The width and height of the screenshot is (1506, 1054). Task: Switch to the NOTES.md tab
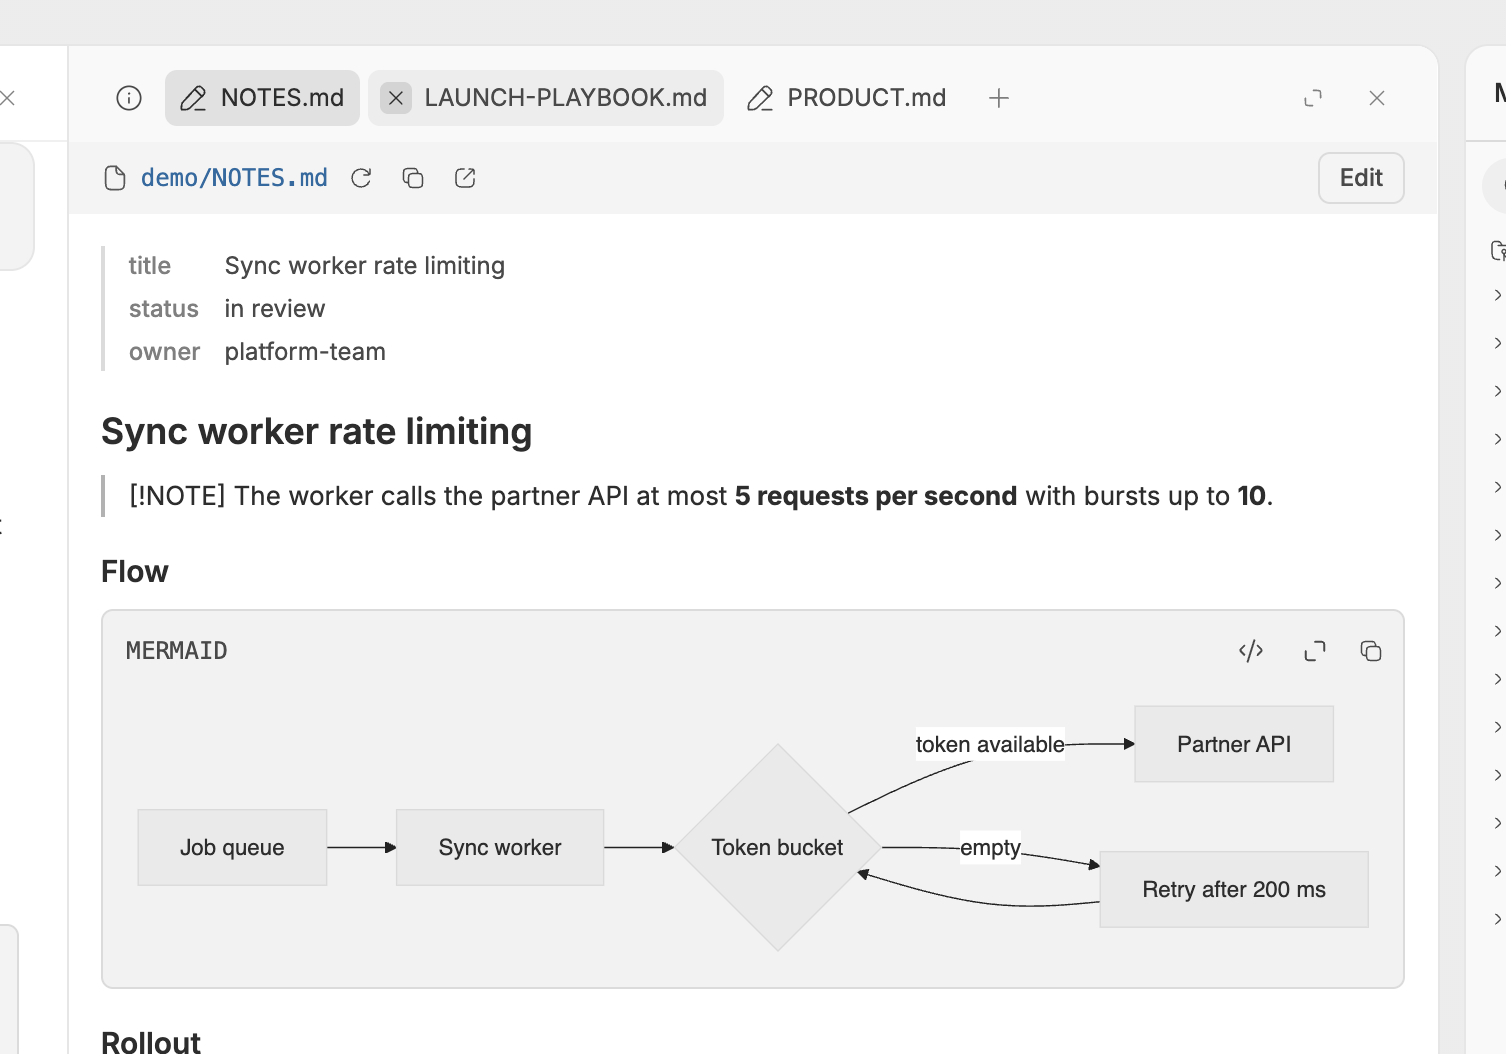coord(262,98)
